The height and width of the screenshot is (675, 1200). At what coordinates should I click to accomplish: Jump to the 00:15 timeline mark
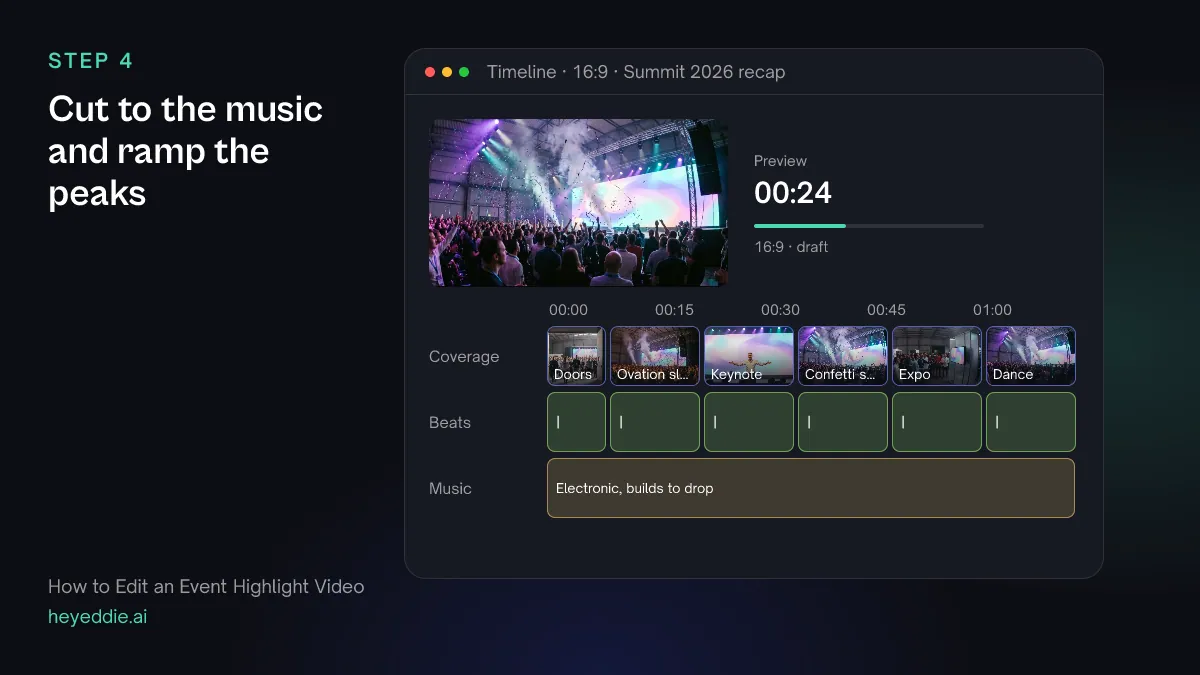(x=674, y=310)
